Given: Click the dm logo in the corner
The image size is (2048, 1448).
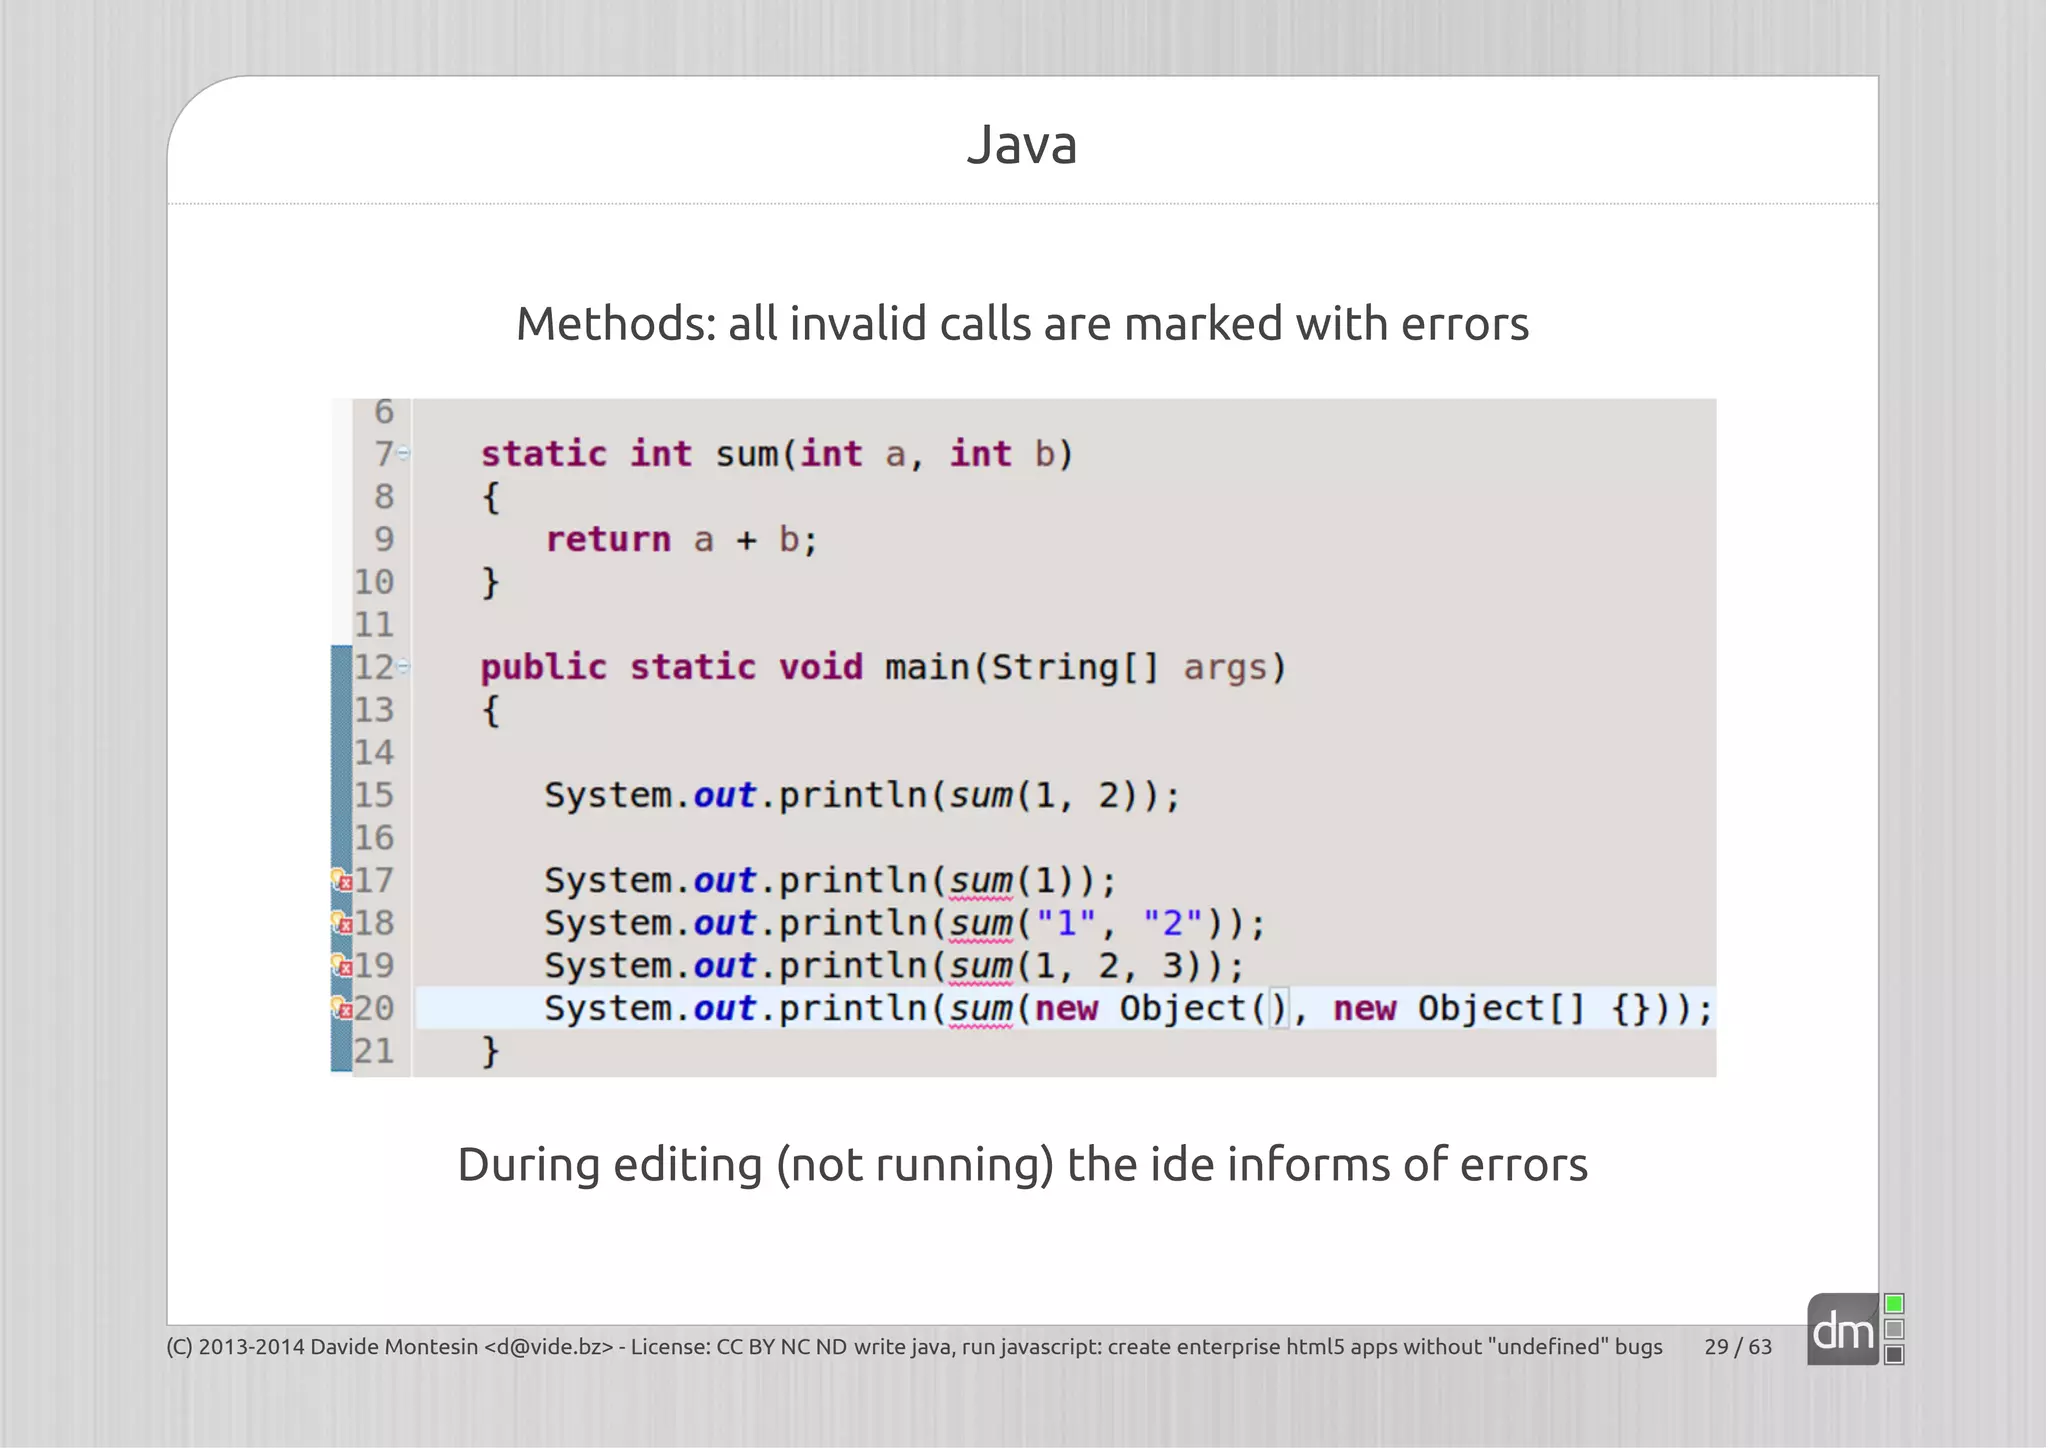Looking at the screenshot, I should tap(1842, 1330).
